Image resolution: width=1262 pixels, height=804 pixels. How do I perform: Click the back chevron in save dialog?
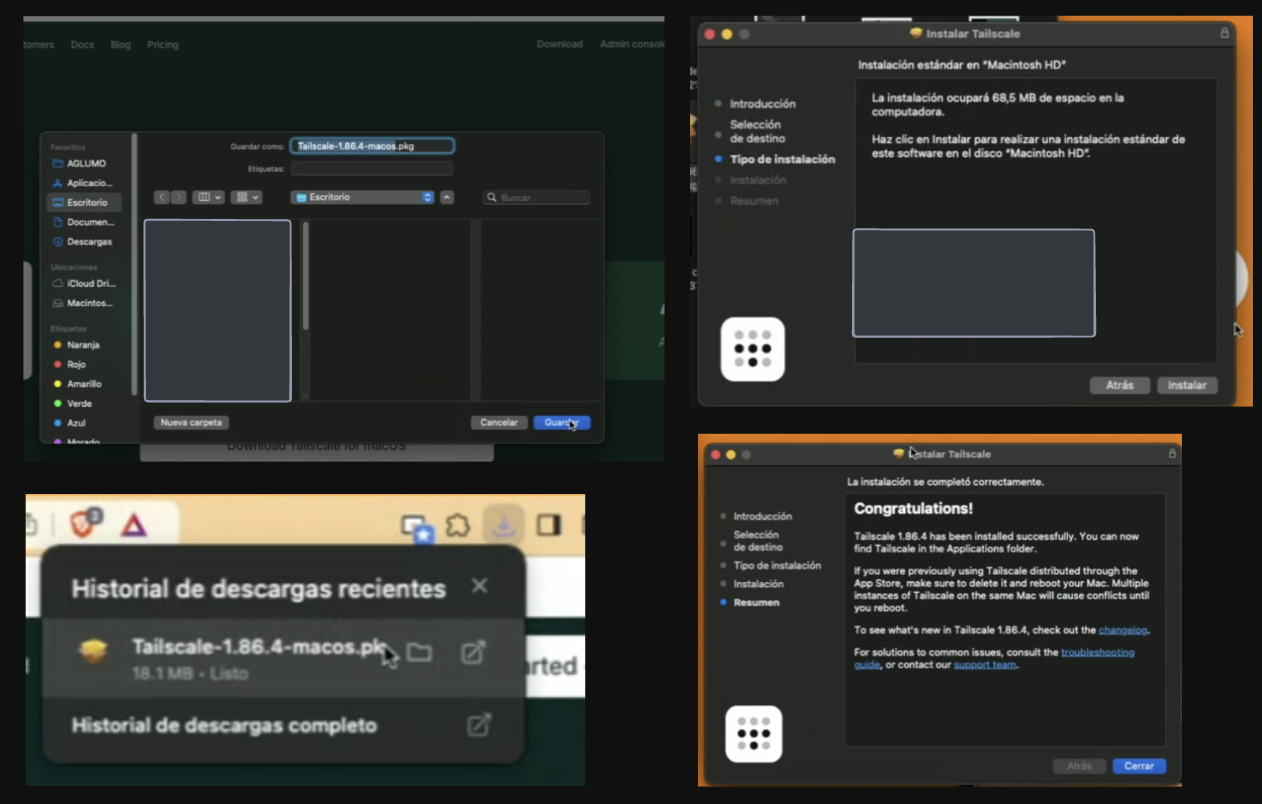click(x=162, y=198)
